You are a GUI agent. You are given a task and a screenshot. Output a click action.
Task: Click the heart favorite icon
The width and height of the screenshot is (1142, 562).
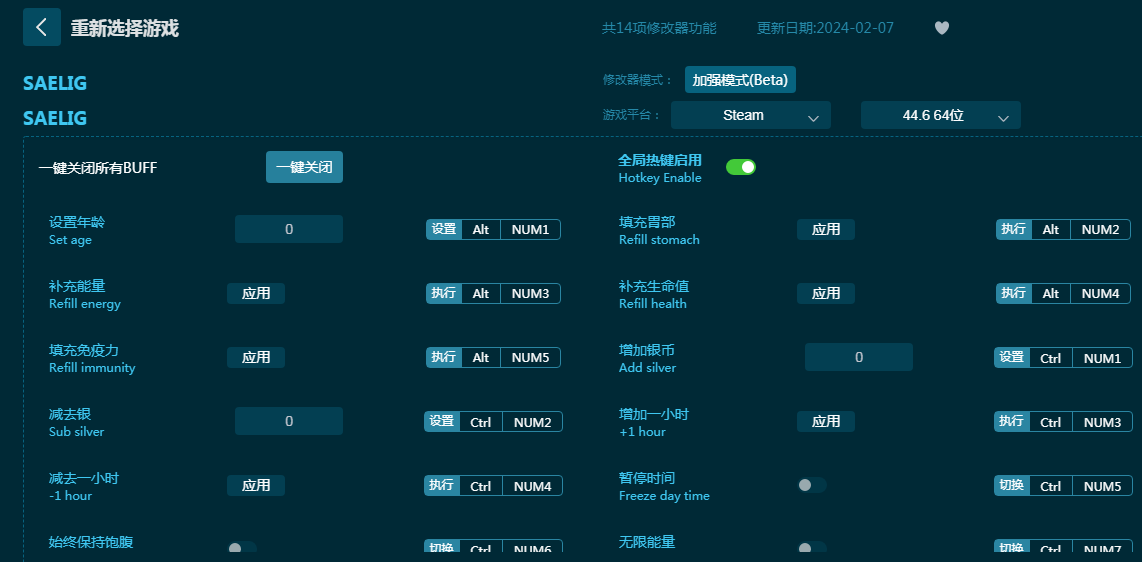tap(941, 28)
